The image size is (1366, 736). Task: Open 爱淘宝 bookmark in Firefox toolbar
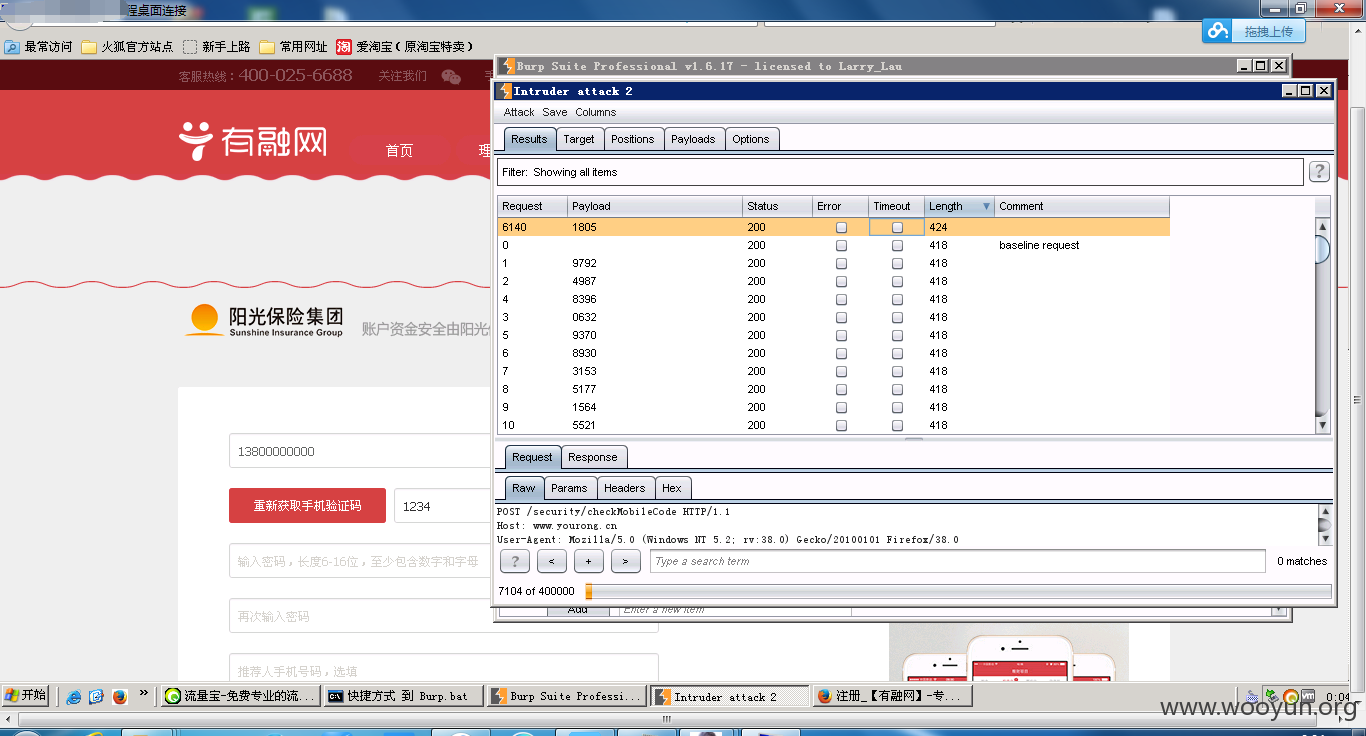[404, 47]
